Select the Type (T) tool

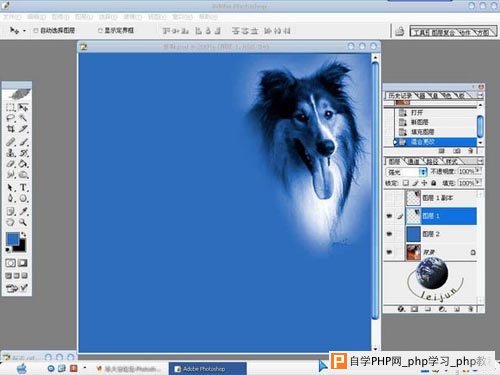click(x=23, y=187)
